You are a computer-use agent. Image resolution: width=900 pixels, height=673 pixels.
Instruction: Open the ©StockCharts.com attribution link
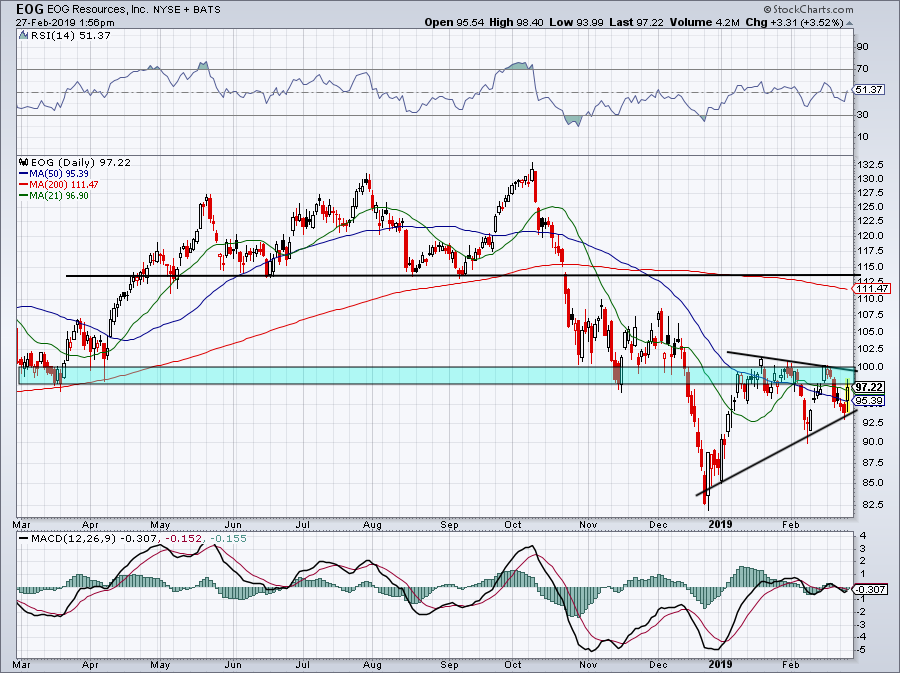pos(808,10)
